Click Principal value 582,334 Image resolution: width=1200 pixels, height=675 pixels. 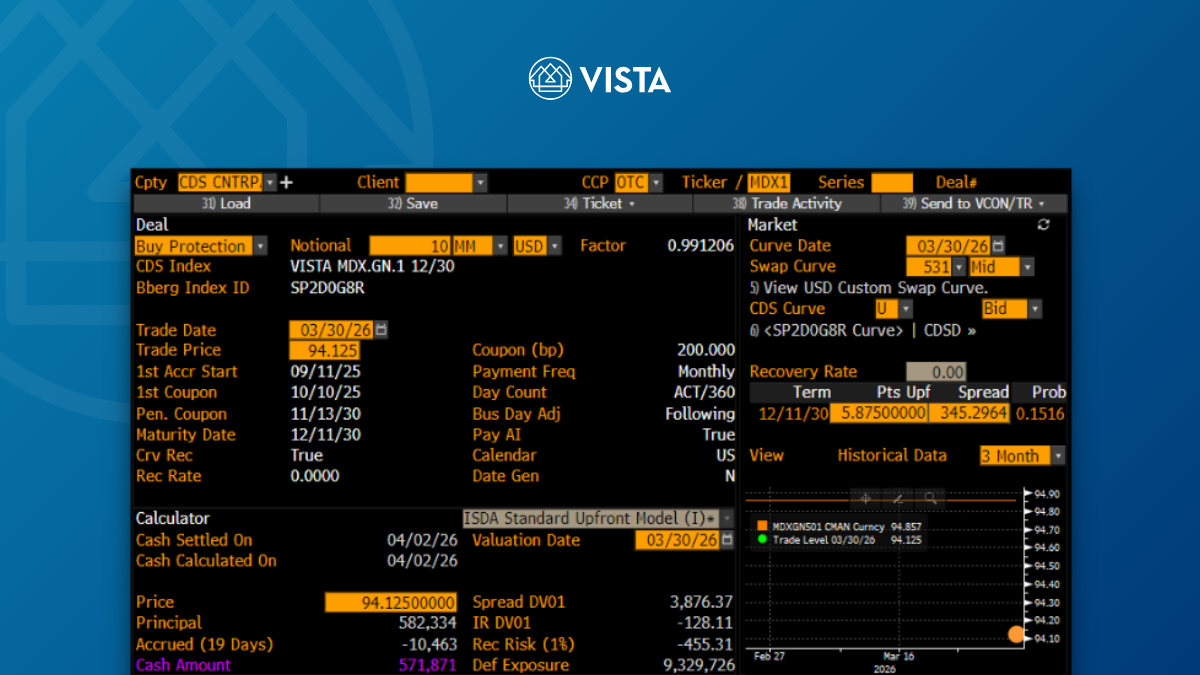(x=428, y=624)
